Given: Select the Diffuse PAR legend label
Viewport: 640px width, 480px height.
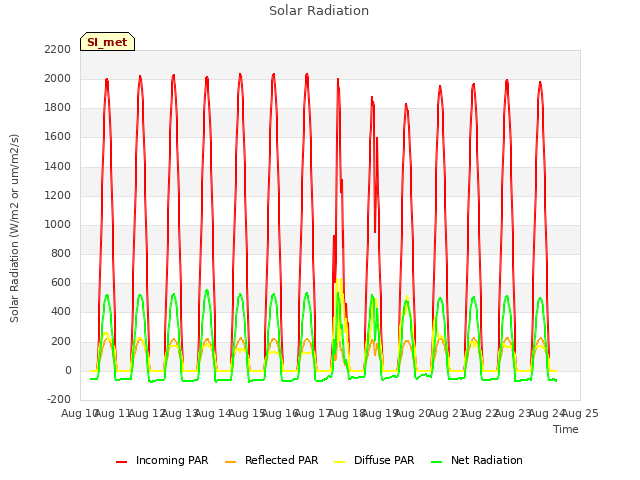Looking at the screenshot, I should coord(384,460).
